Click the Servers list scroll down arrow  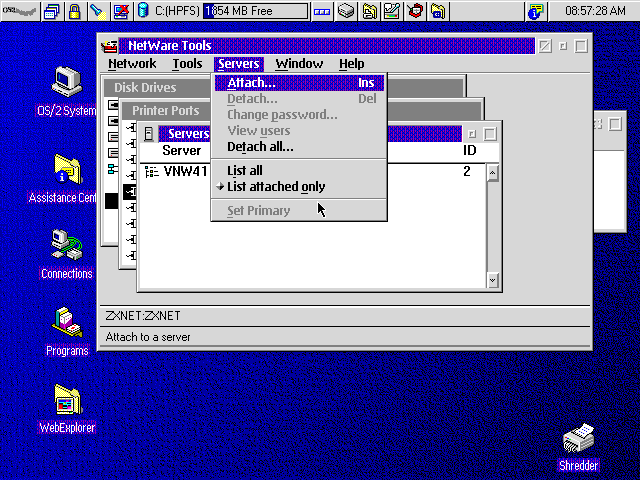493,280
